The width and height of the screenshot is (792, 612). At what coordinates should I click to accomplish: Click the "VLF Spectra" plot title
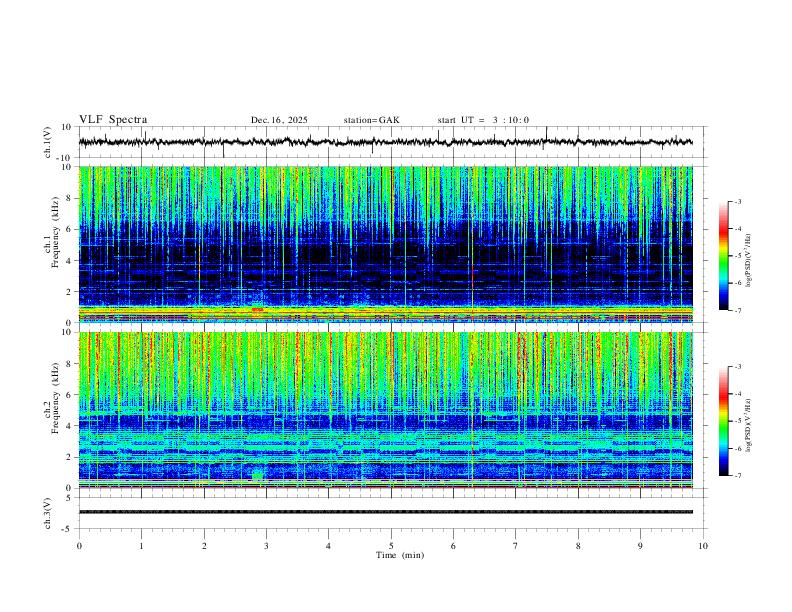click(x=113, y=120)
